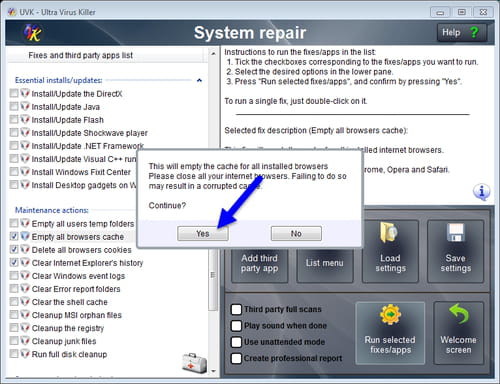This screenshot has width=500, height=384.
Task: Enable Create professional report option
Action: point(236,358)
